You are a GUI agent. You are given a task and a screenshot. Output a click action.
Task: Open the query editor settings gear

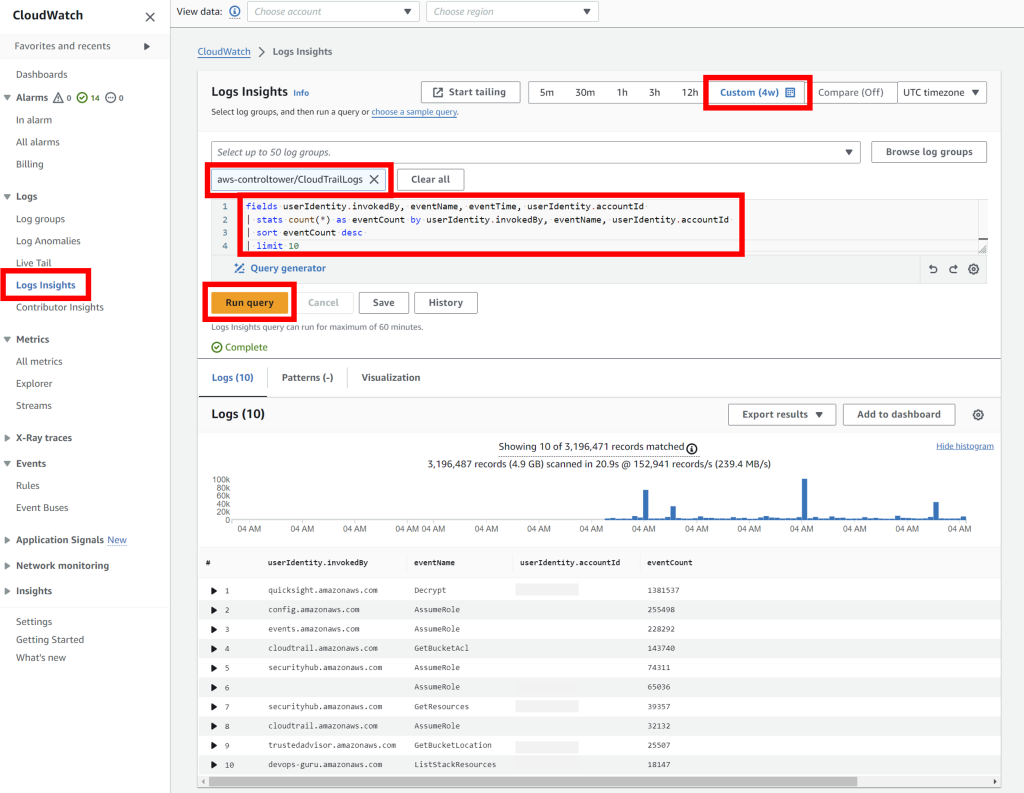pos(973,269)
